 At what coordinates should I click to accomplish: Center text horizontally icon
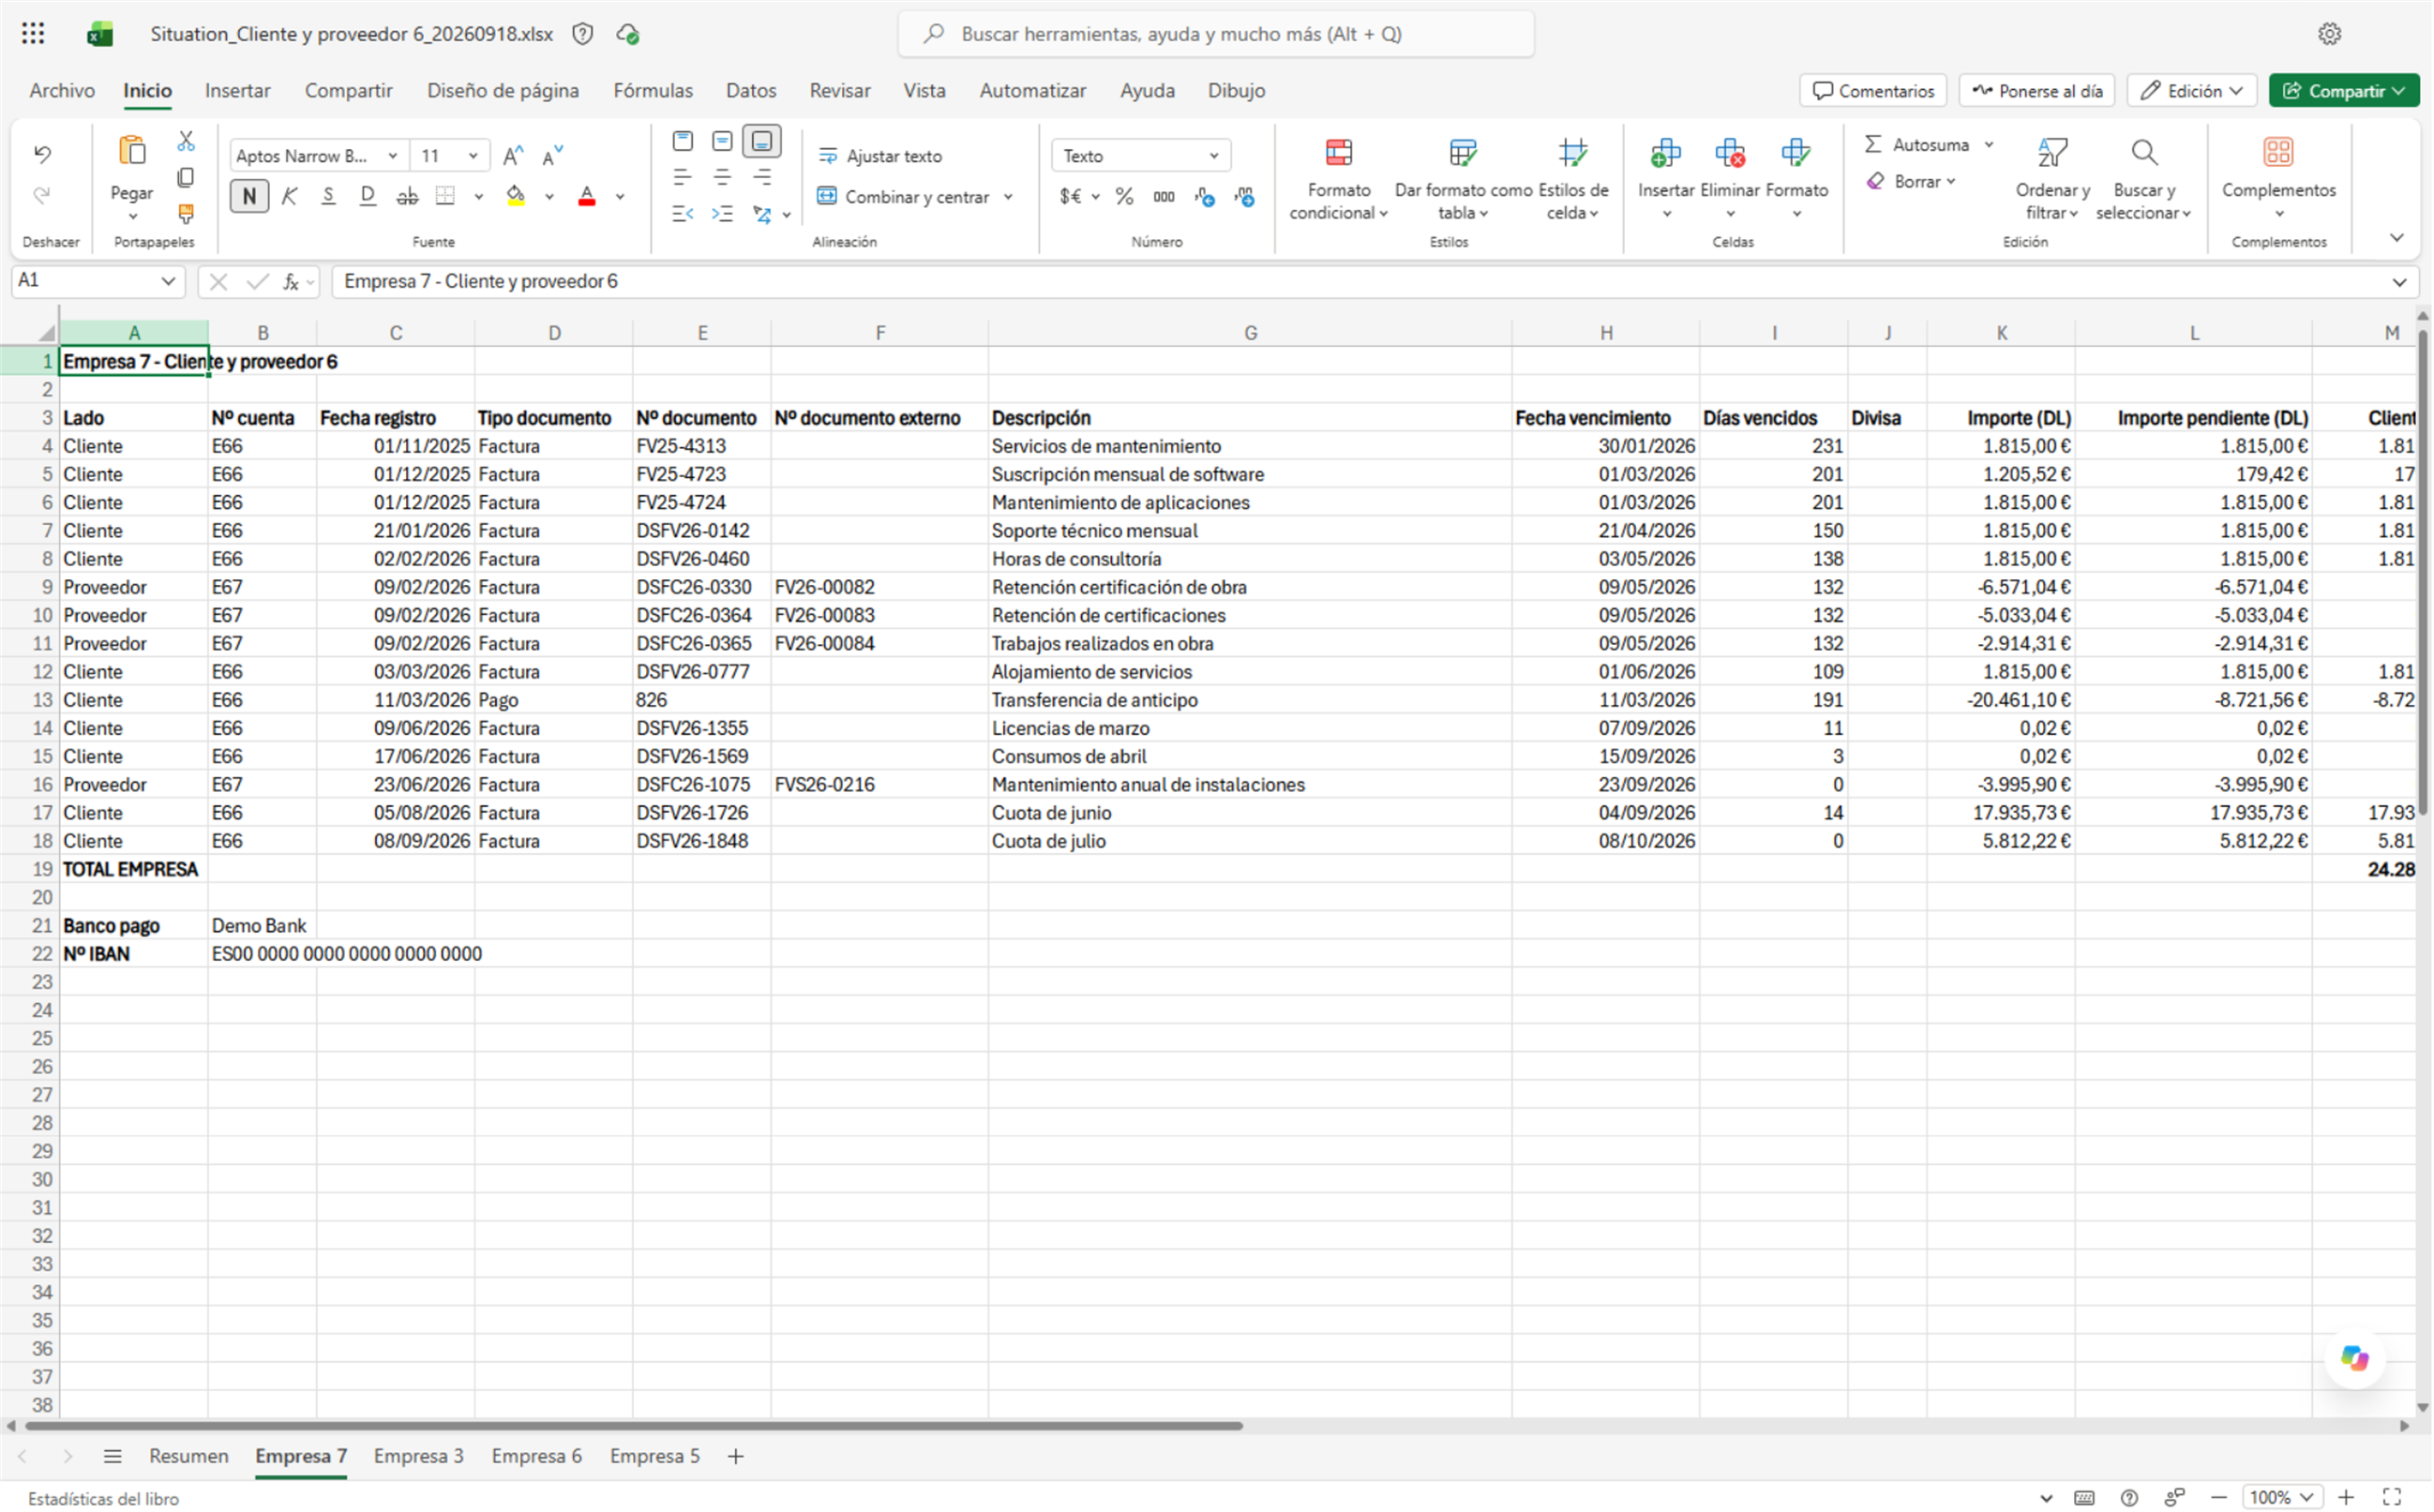pyautogui.click(x=722, y=178)
